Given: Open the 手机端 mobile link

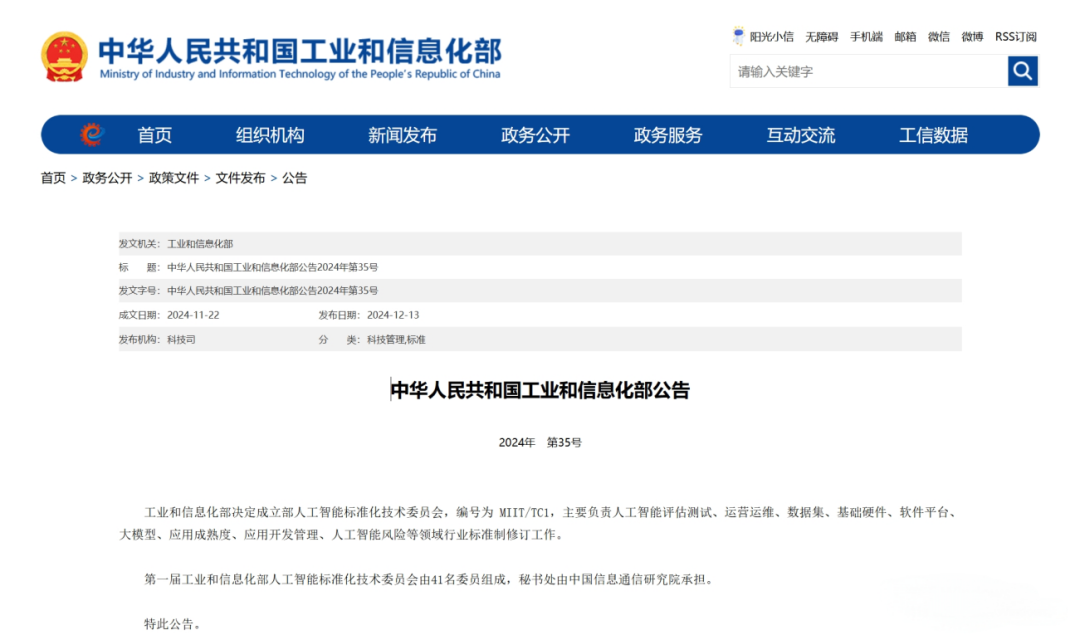Looking at the screenshot, I should (866, 37).
